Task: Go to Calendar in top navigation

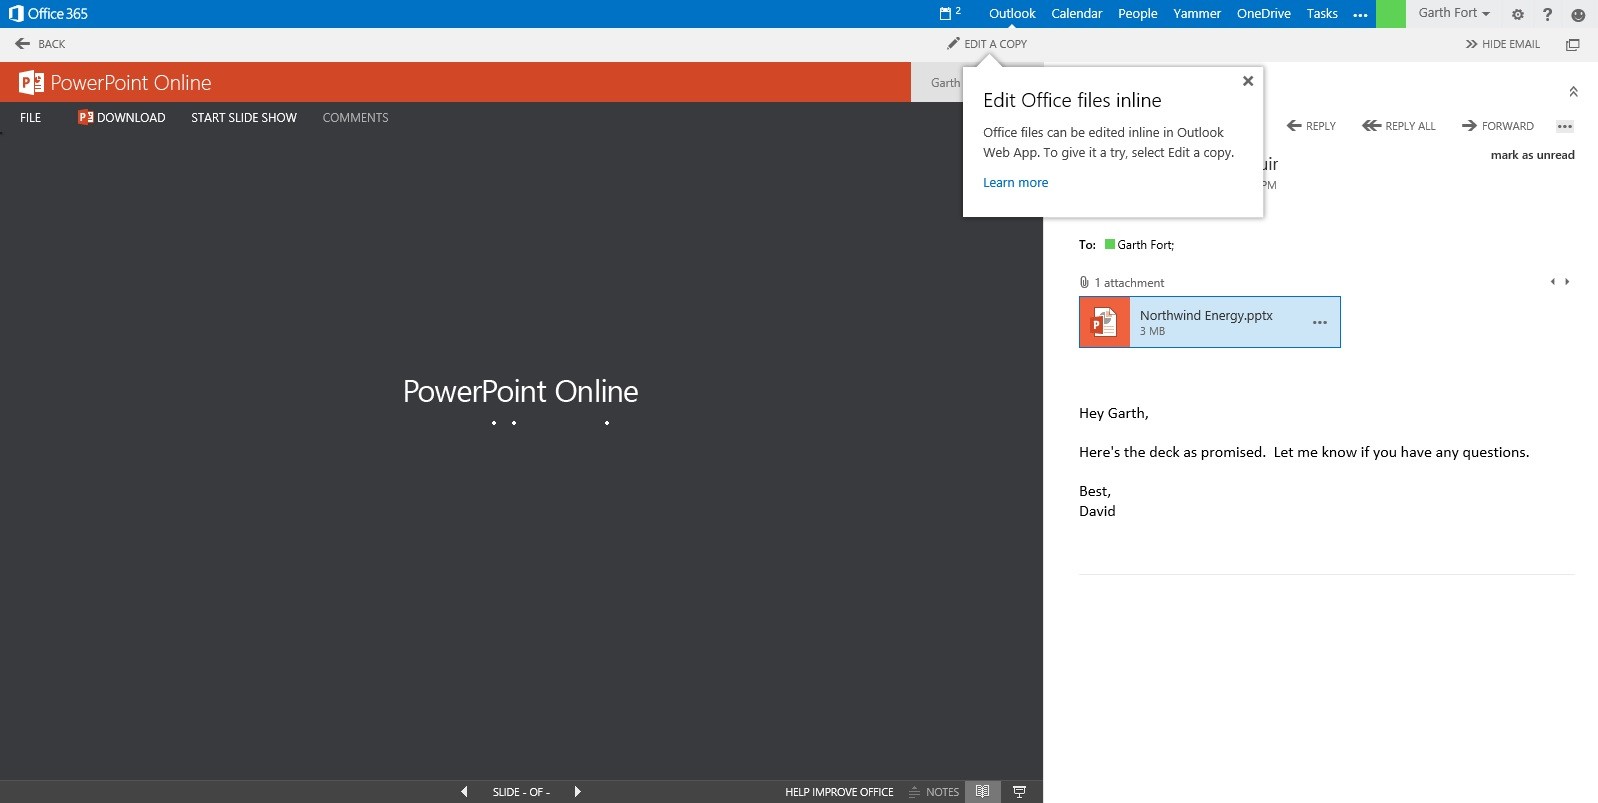Action: tap(1076, 14)
